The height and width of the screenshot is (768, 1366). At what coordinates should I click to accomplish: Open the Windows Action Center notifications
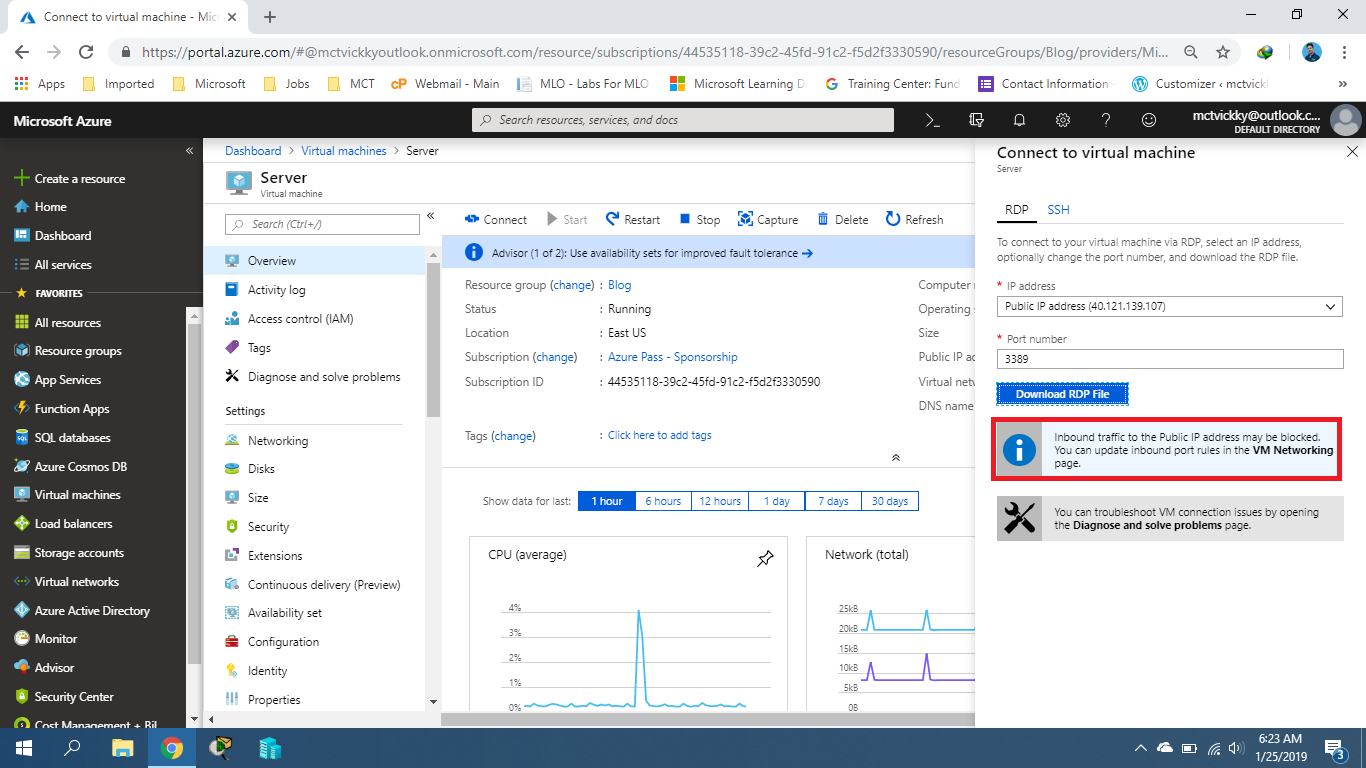1335,748
